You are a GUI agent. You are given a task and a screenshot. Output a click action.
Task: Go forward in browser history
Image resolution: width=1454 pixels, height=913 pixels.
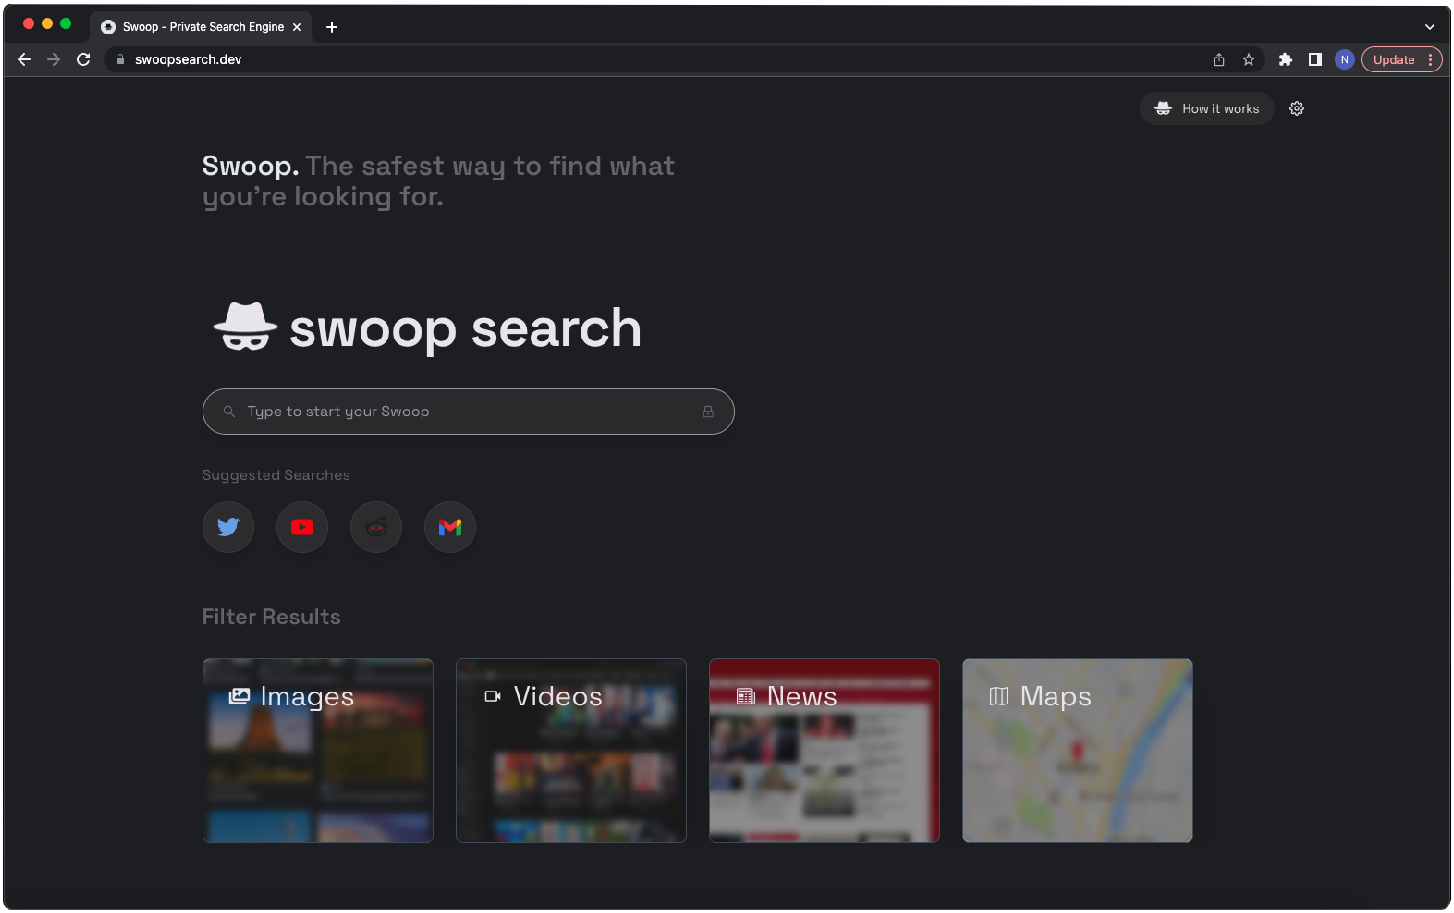pyautogui.click(x=54, y=60)
